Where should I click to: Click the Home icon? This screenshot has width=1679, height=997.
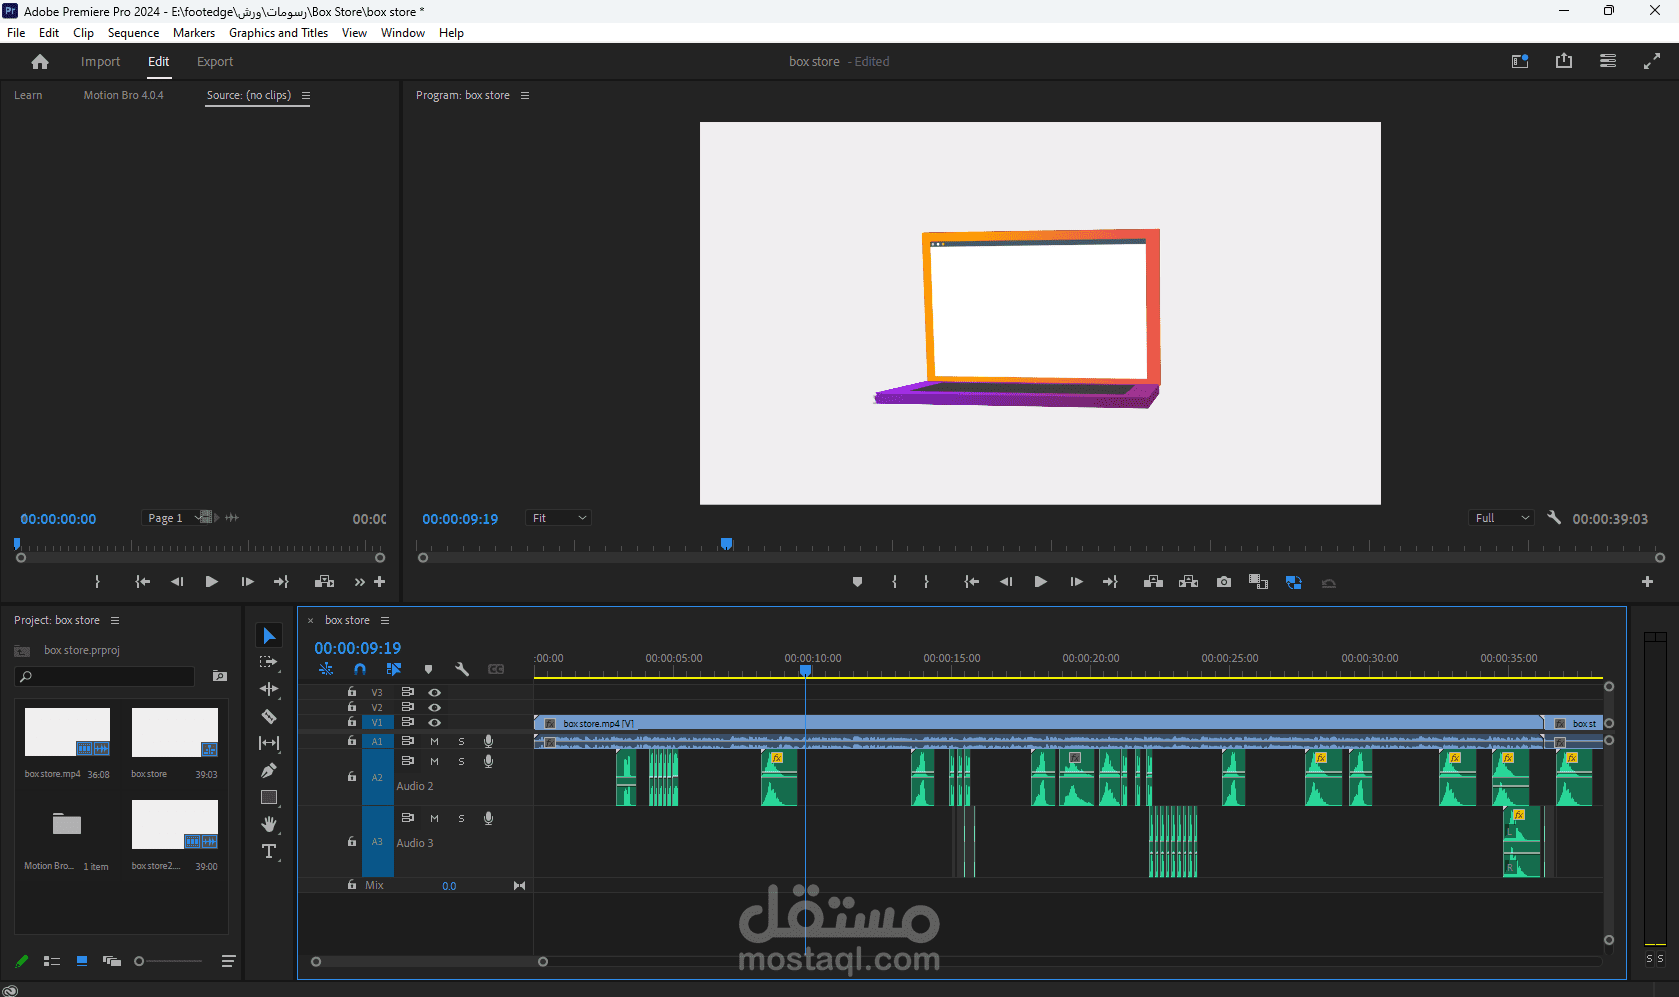[40, 62]
